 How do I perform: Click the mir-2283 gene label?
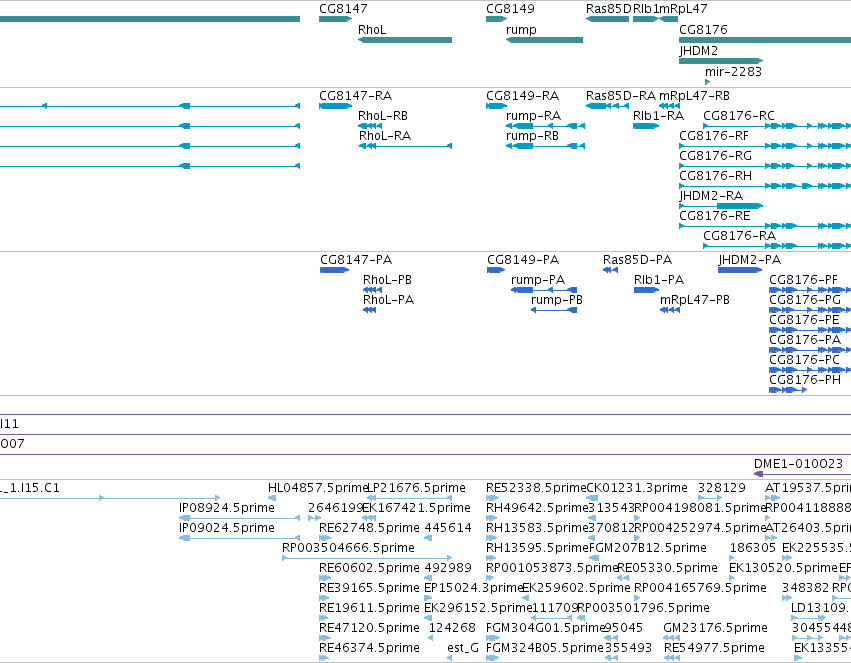coord(733,72)
